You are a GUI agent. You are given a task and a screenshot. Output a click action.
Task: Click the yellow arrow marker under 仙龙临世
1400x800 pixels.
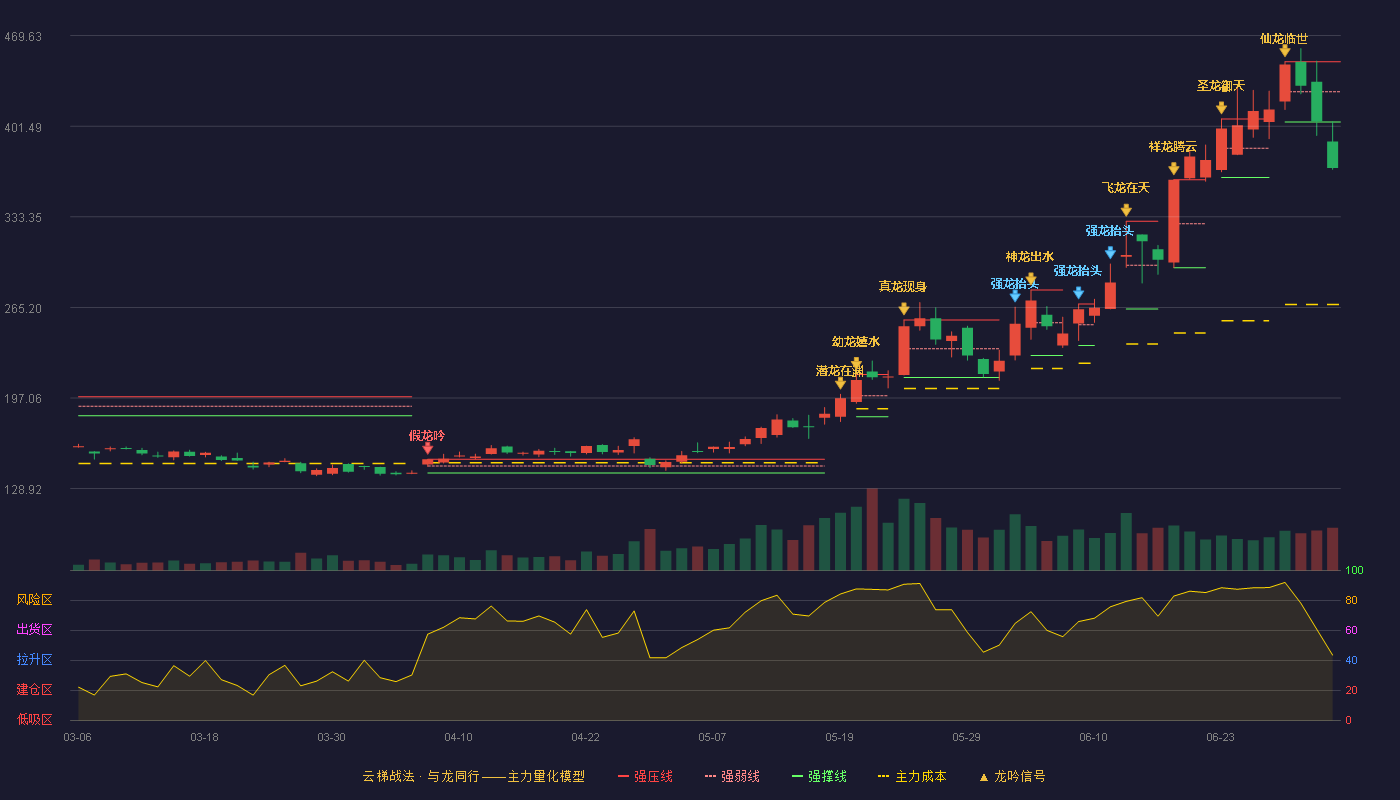(1284, 50)
